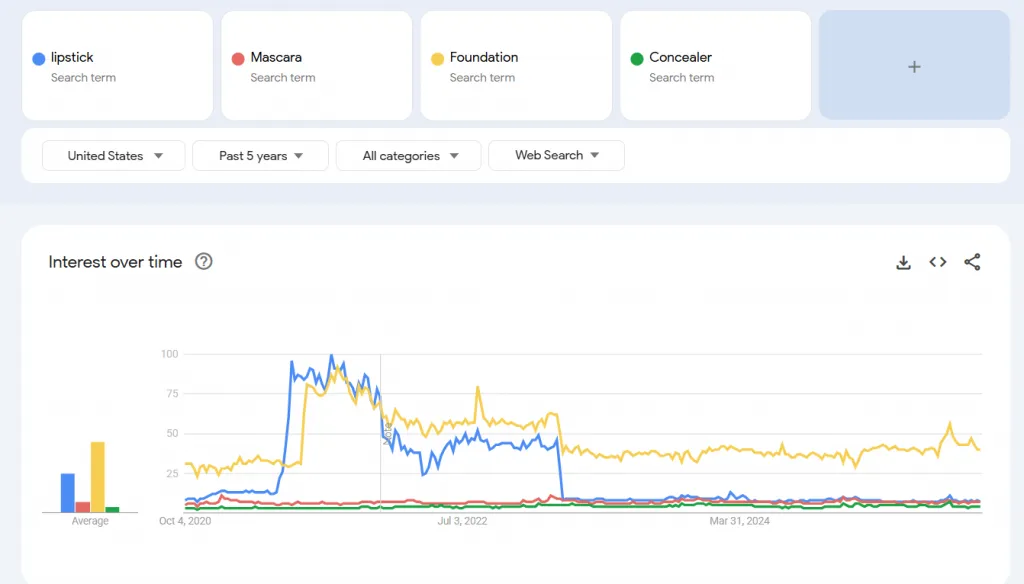Screen dimensions: 1024x584
Task: Share the Interest over time chart
Action: (x=972, y=262)
